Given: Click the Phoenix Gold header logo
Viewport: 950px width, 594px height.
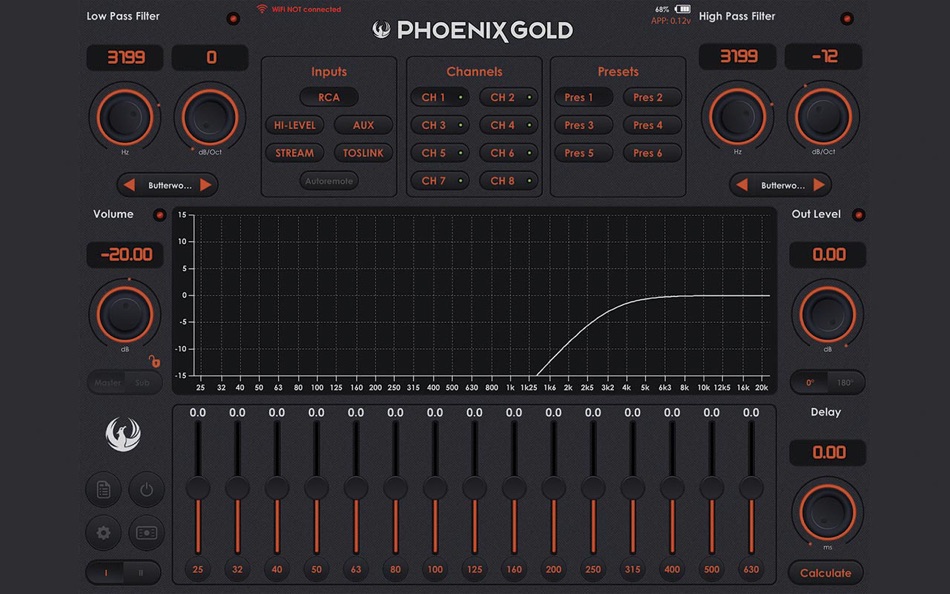Looking at the screenshot, I should (x=473, y=30).
